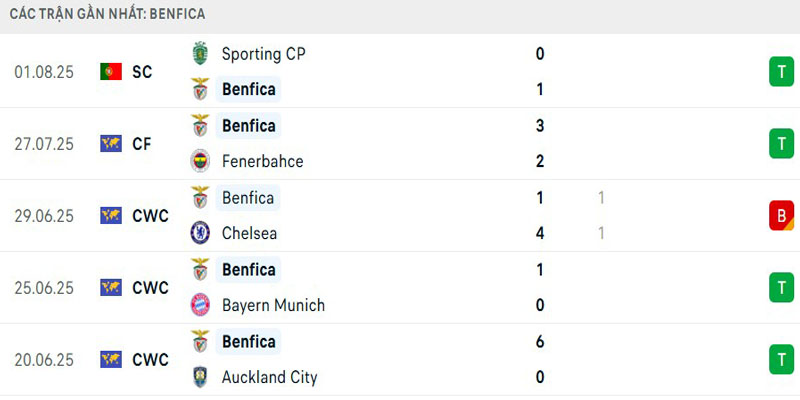Click the CF competition icon on 27.07.25
800x400 pixels.
[x=111, y=144]
